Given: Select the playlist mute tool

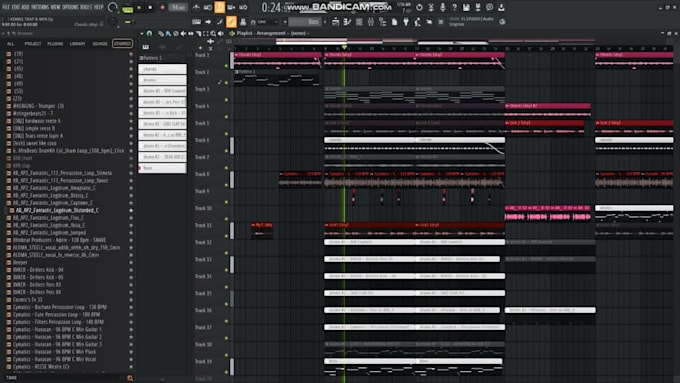Looking at the screenshot, I should [183, 33].
